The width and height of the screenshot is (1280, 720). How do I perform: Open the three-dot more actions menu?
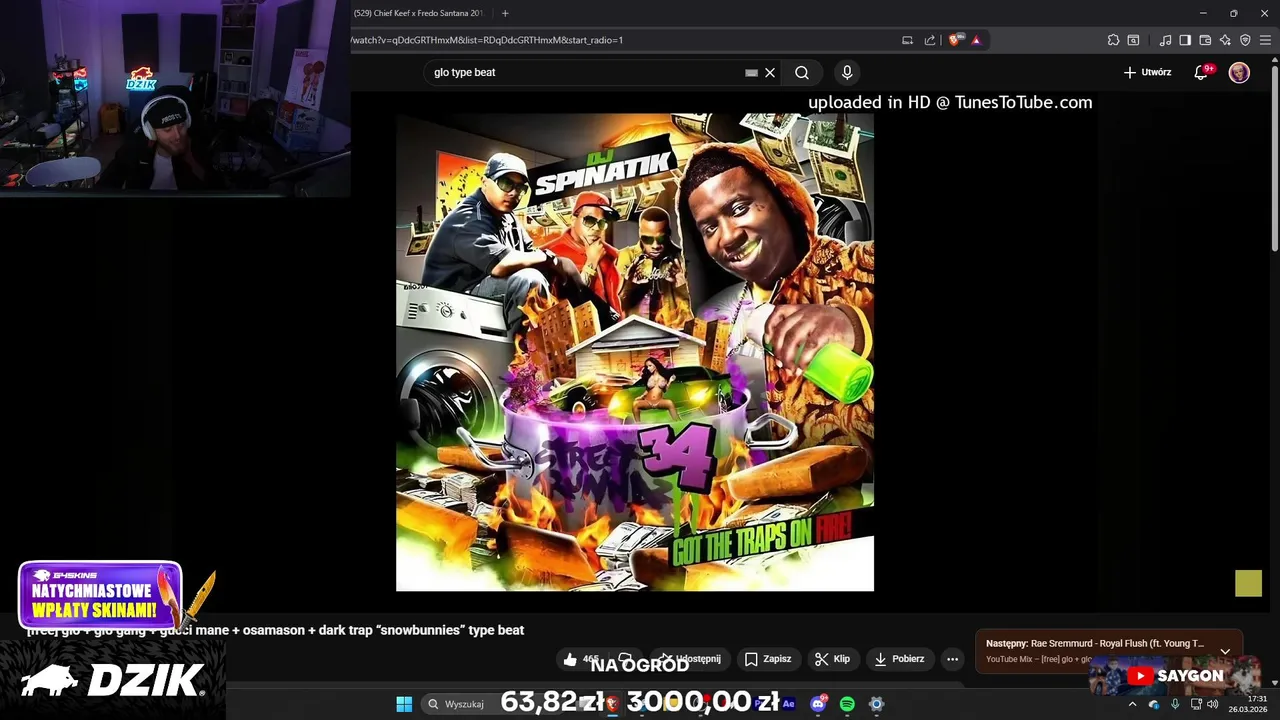[952, 659]
